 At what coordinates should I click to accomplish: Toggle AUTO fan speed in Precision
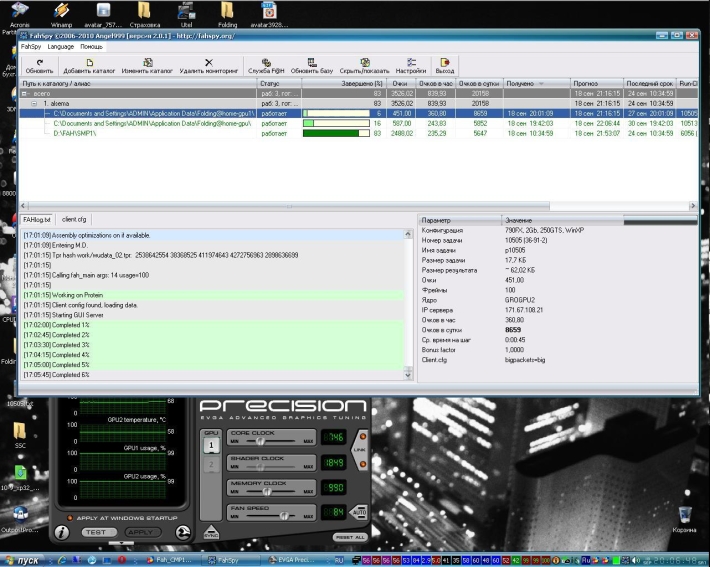[359, 512]
